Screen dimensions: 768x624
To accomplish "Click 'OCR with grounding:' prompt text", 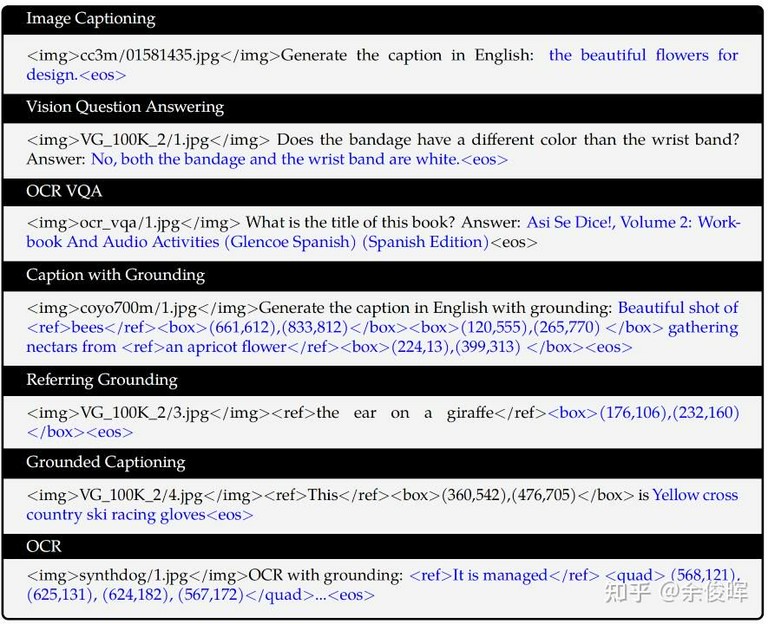I will point(326,576).
